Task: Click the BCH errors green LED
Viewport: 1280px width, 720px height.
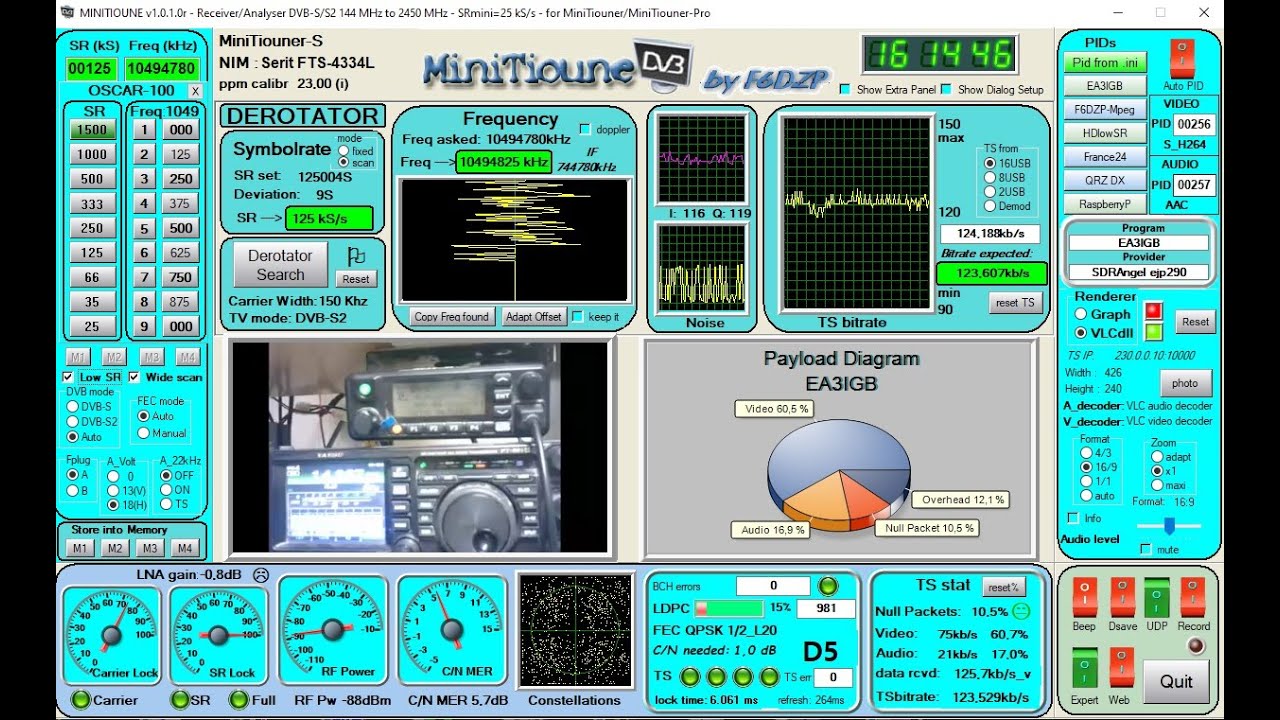Action: 828,586
